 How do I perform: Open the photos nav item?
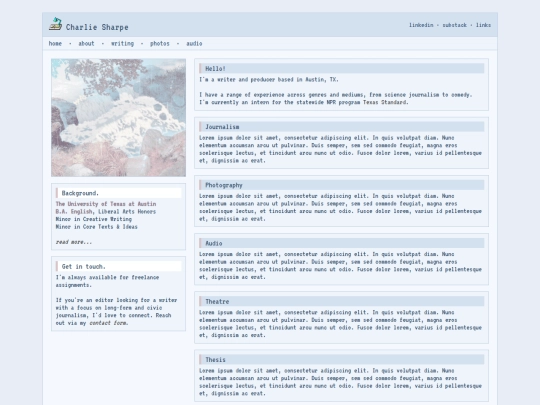(160, 43)
